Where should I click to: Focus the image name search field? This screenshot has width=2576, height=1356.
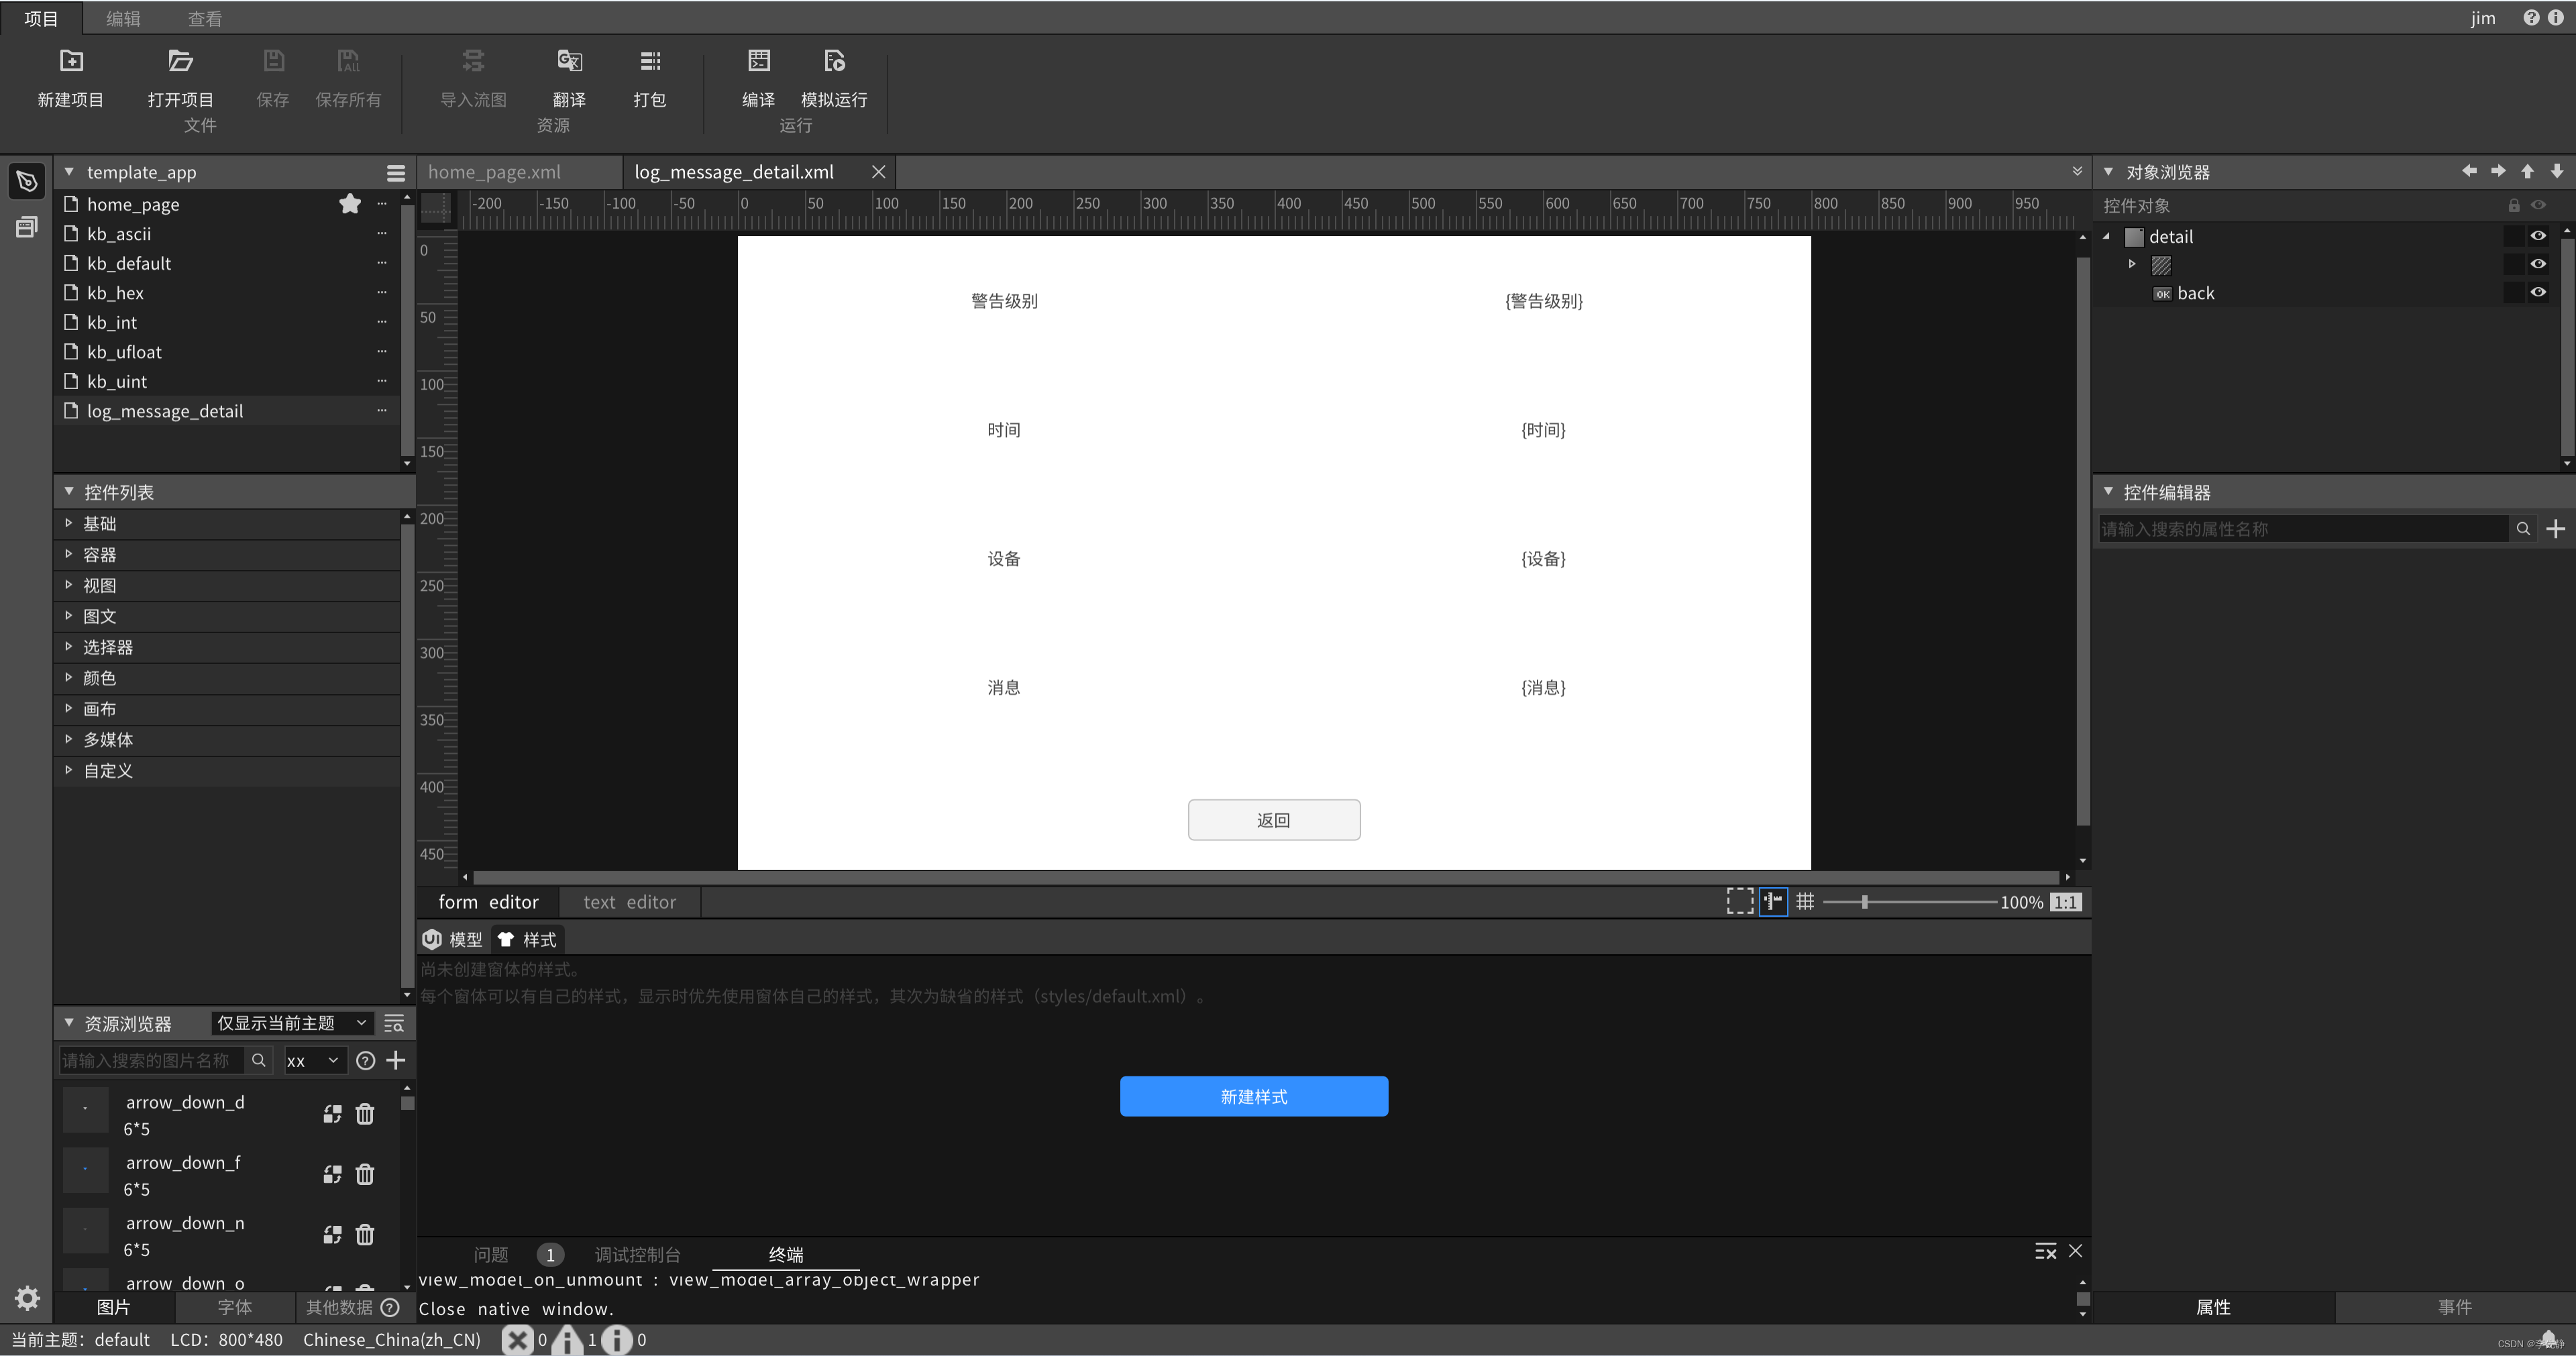click(x=151, y=1060)
